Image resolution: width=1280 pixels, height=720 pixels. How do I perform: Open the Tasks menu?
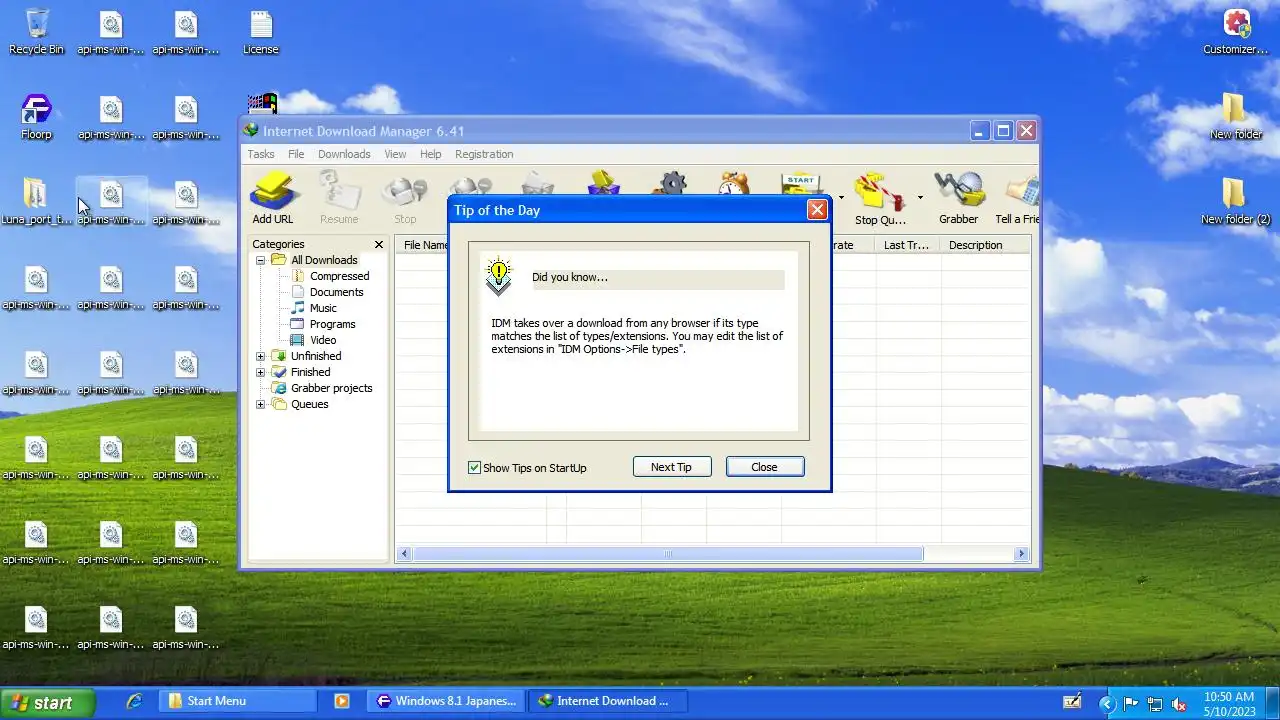[261, 154]
